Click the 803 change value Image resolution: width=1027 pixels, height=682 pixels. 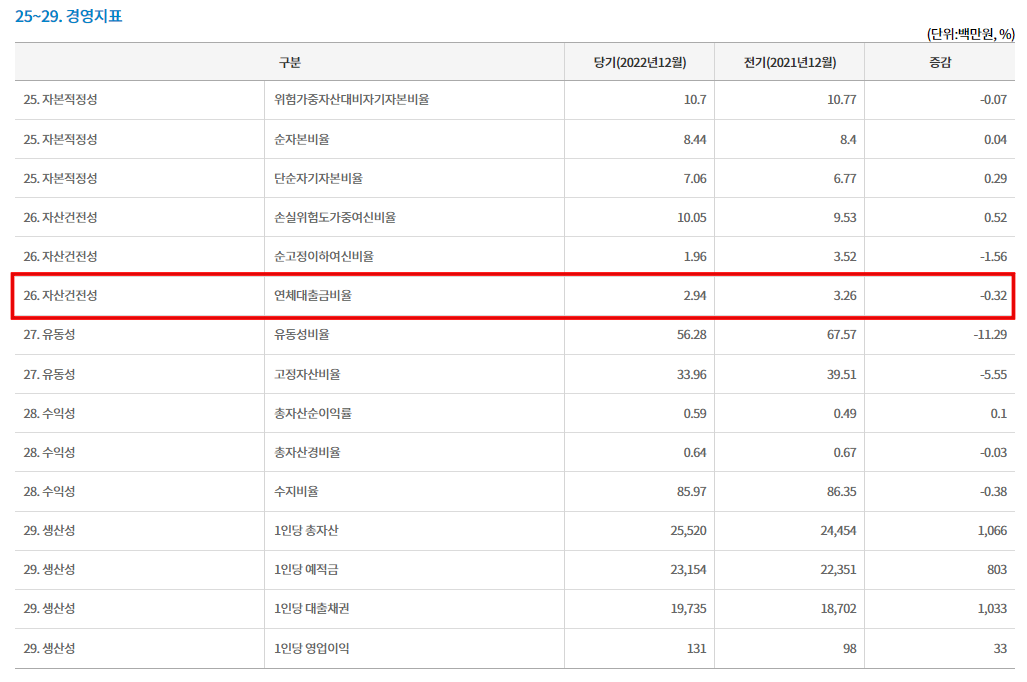(x=997, y=569)
